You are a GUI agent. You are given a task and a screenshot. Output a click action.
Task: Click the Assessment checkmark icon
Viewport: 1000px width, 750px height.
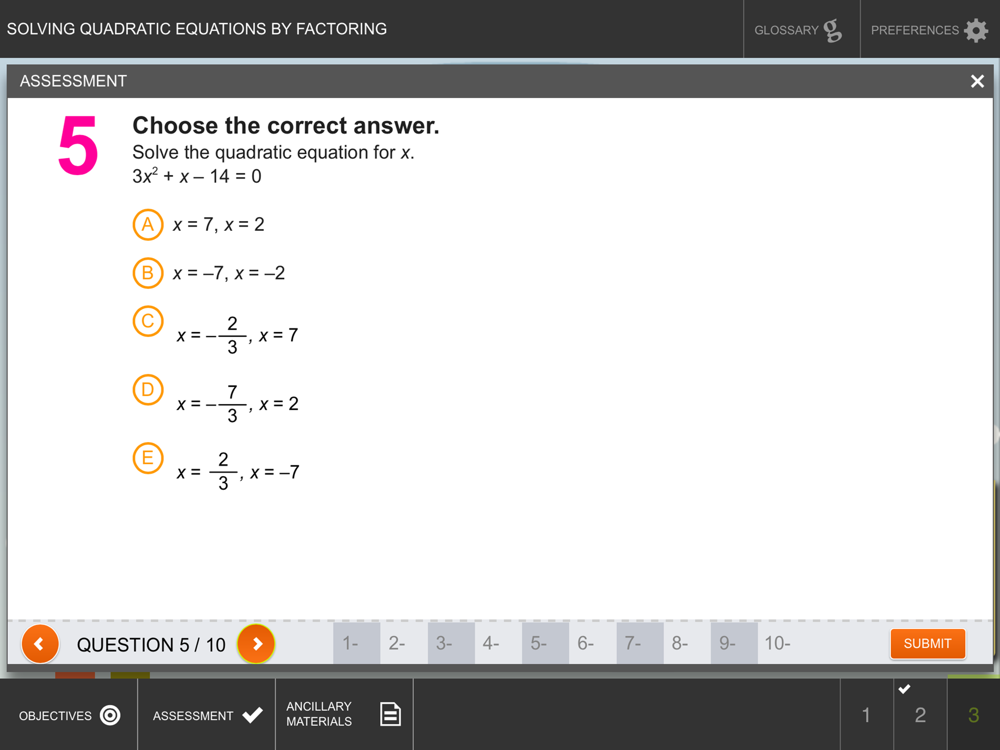[253, 715]
